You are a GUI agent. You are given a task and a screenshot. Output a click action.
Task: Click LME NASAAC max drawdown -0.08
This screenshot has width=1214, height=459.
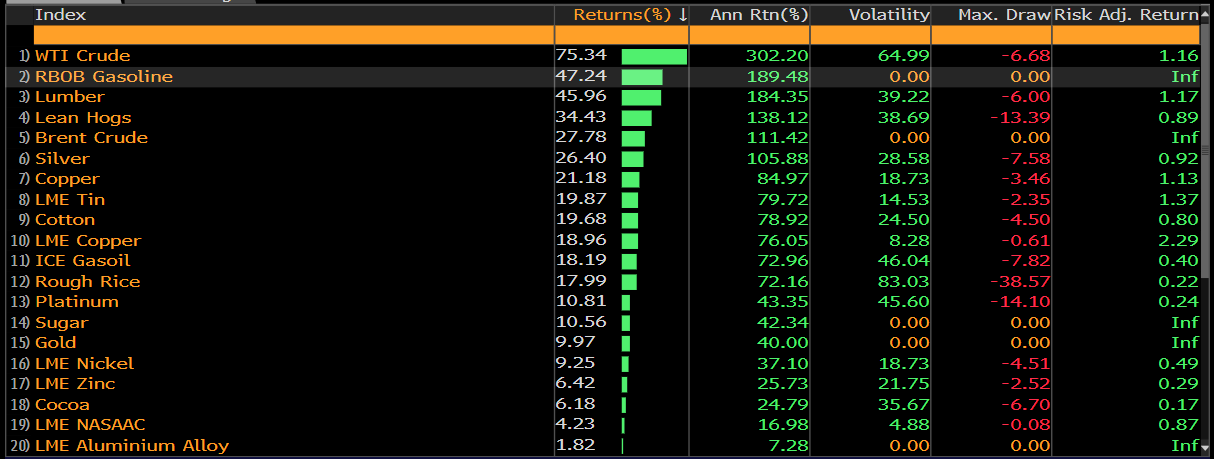[1025, 425]
